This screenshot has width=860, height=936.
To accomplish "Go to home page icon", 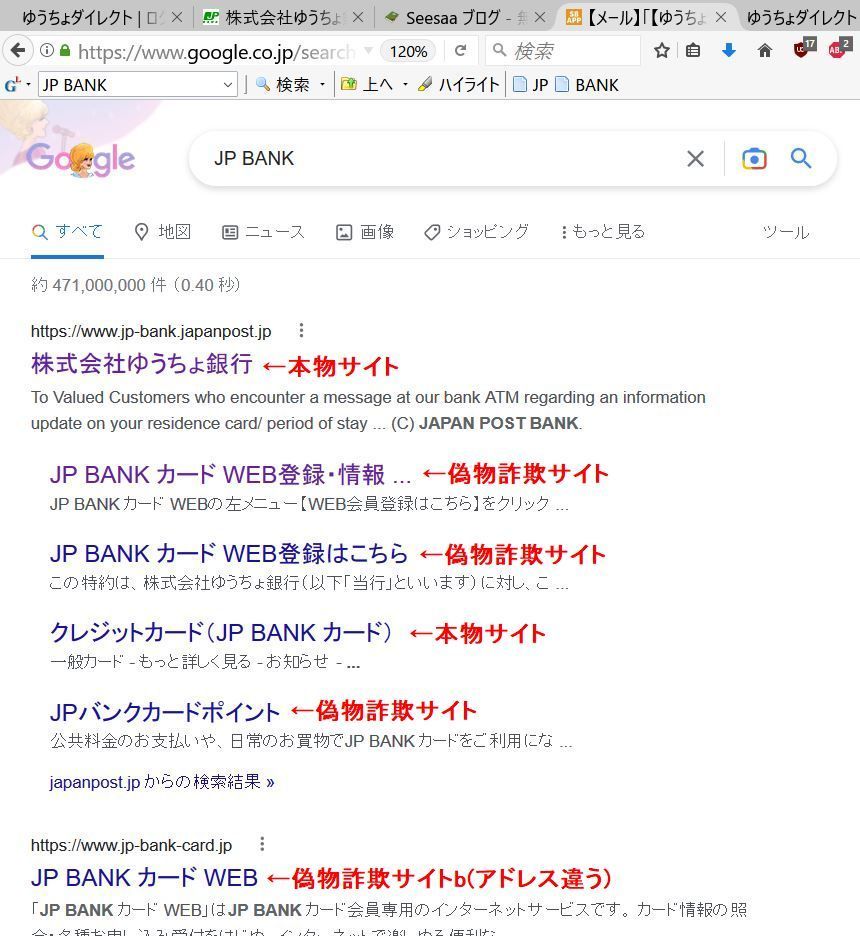I will (765, 51).
